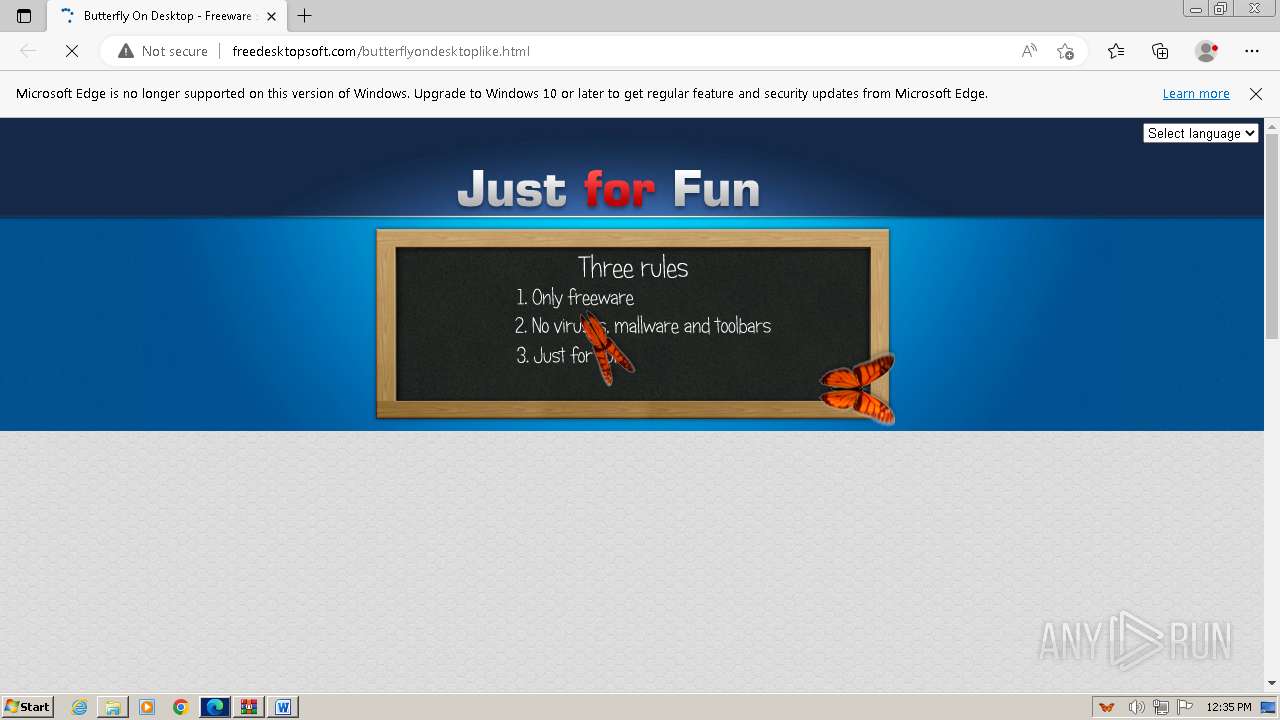
Task: Open the Edge profile icon
Action: pyautogui.click(x=1206, y=51)
